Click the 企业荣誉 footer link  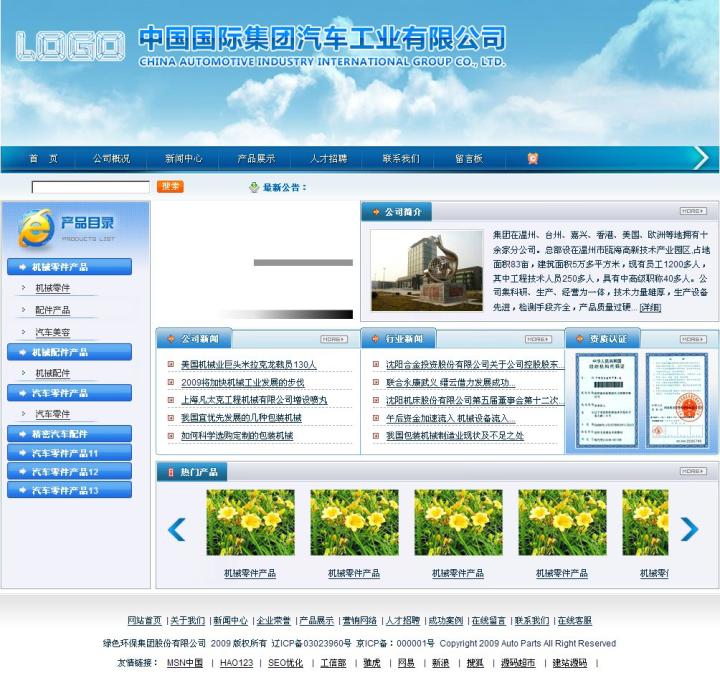(x=274, y=621)
